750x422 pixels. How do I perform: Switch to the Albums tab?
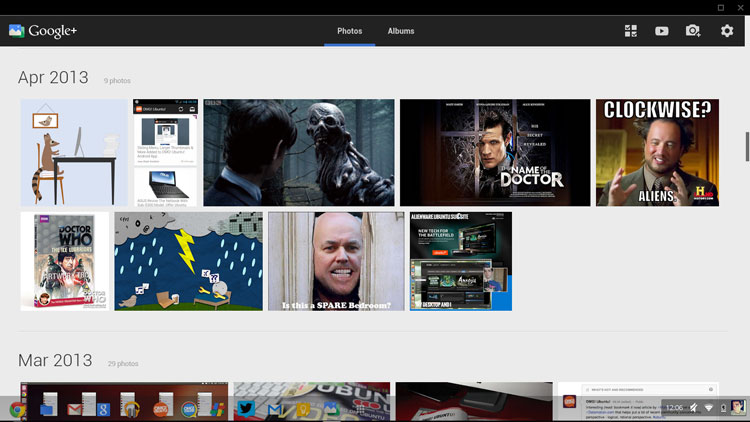[x=401, y=31]
